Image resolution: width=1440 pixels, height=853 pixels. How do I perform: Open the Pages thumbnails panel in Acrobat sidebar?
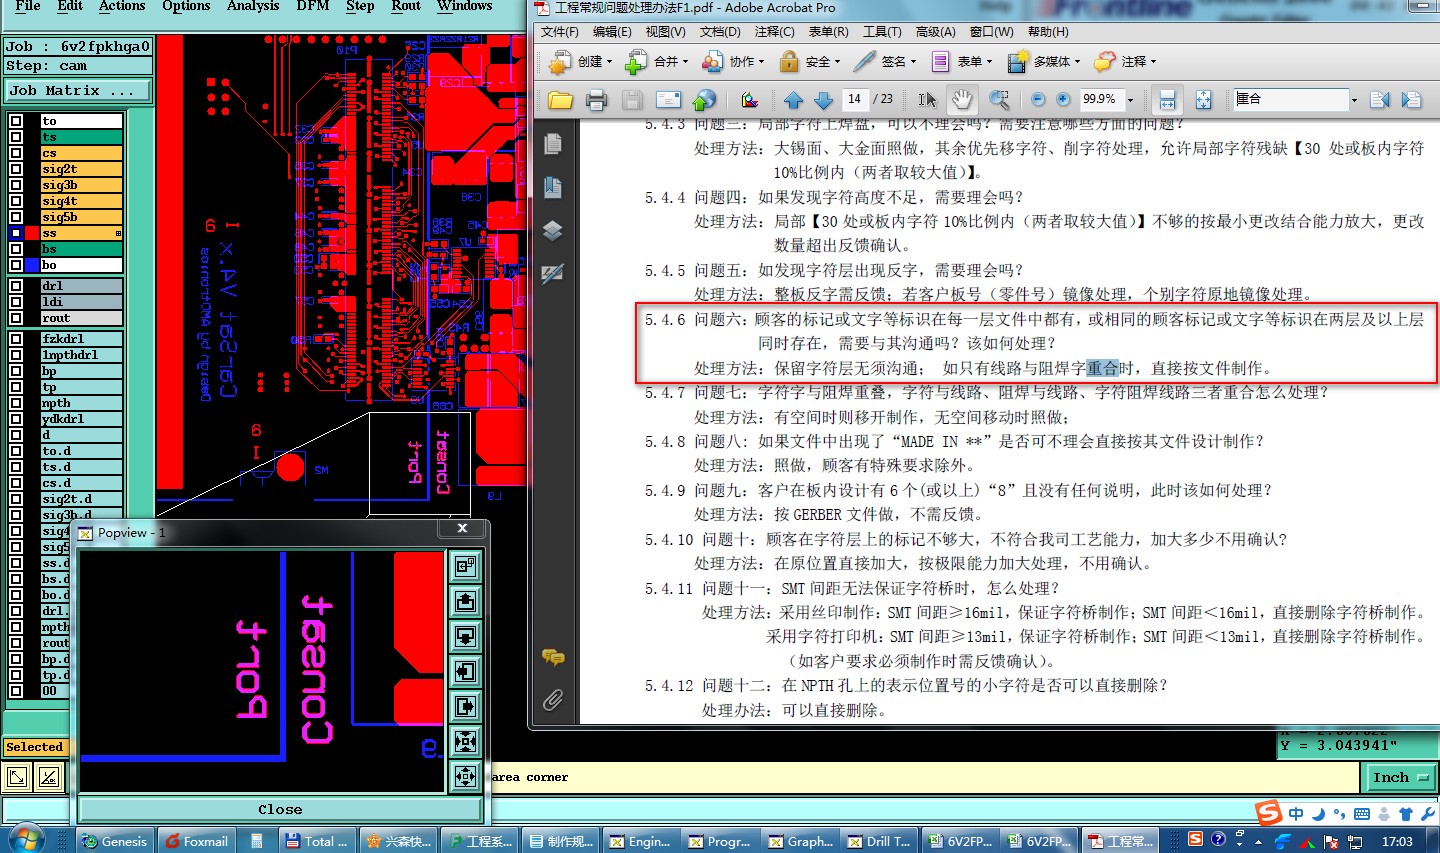click(553, 144)
